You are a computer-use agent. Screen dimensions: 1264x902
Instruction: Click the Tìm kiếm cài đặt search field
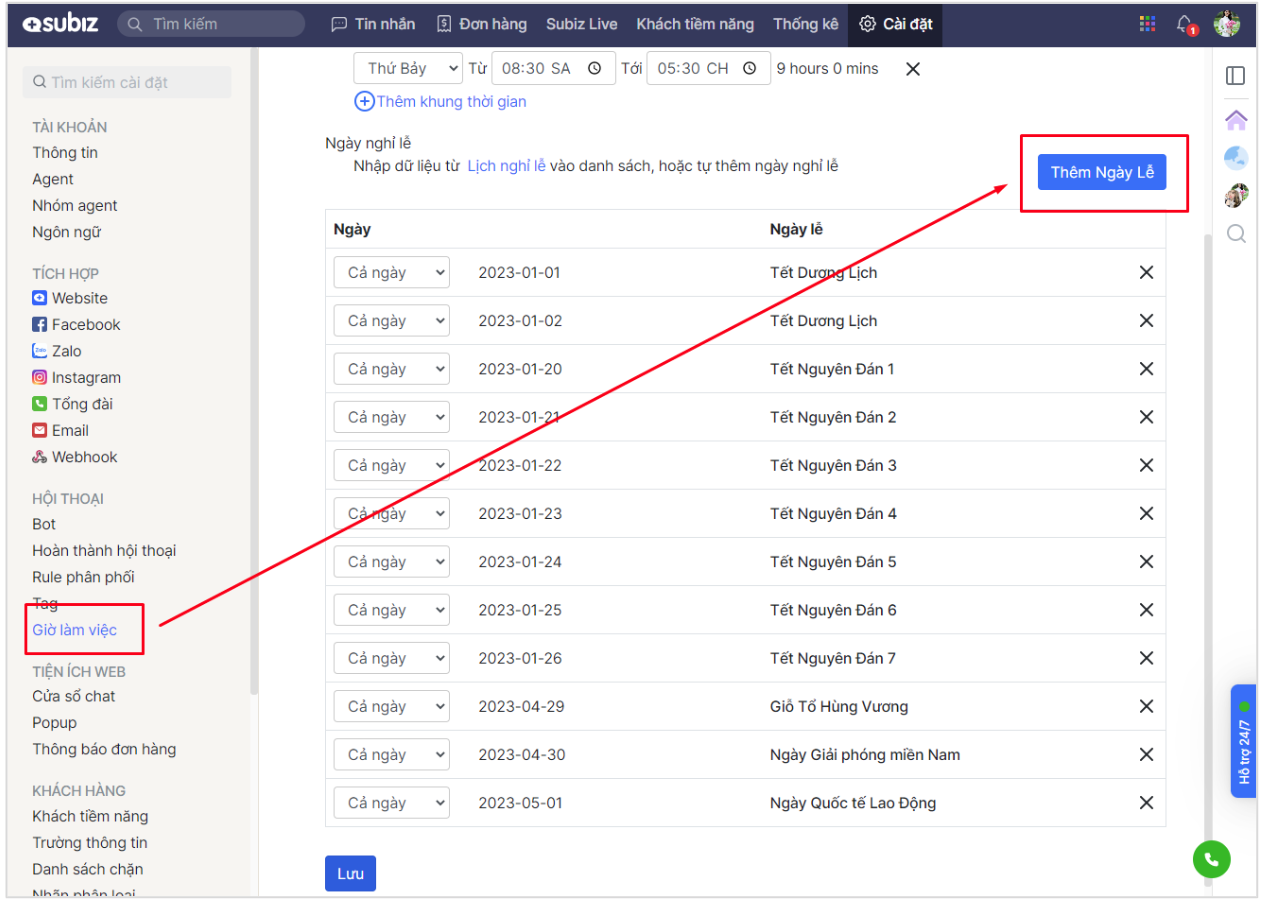(127, 82)
